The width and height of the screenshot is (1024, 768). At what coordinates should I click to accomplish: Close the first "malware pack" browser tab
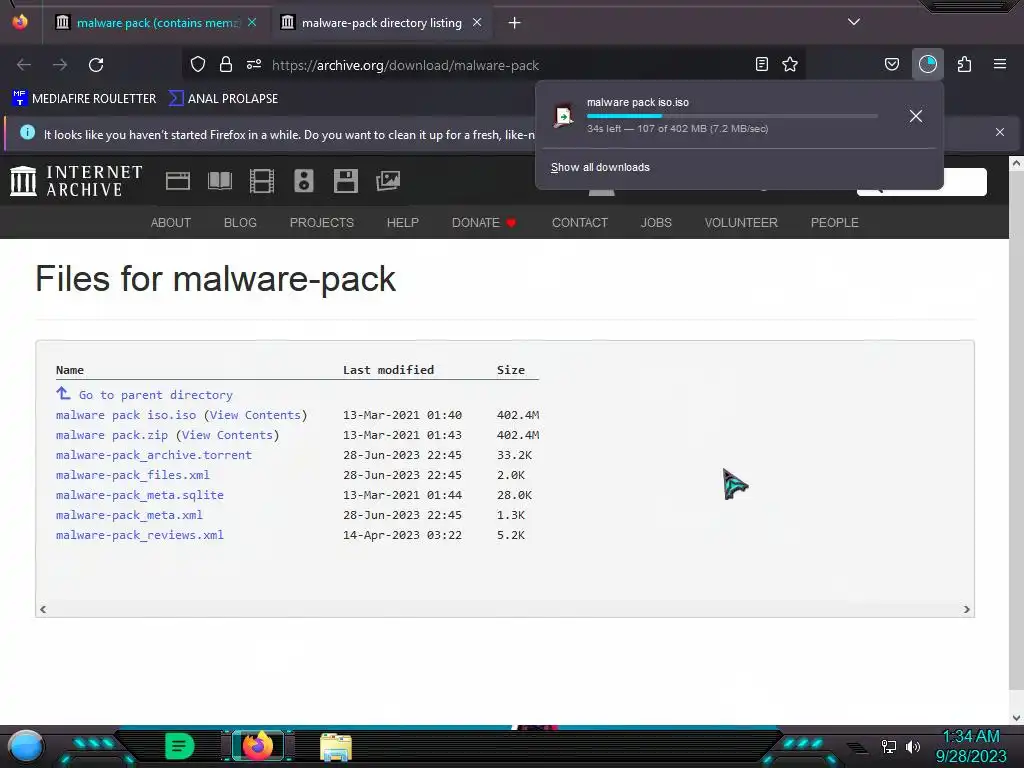(252, 23)
